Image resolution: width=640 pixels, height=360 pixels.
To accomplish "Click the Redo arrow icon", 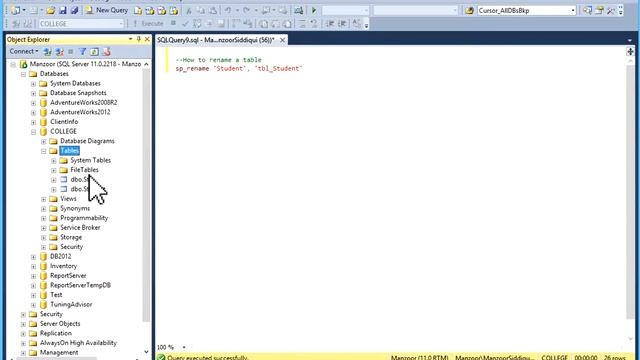I will point(247,10).
